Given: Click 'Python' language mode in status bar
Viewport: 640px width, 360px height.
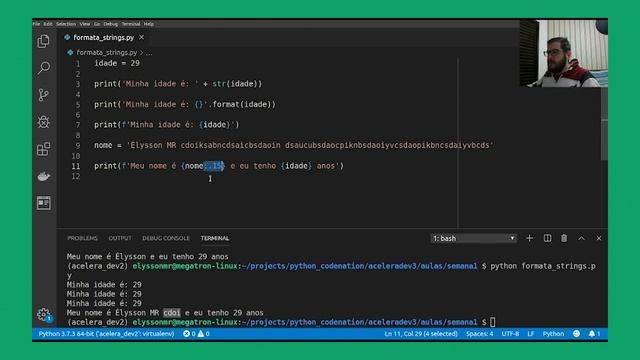Looking at the screenshot, I should click(x=553, y=334).
